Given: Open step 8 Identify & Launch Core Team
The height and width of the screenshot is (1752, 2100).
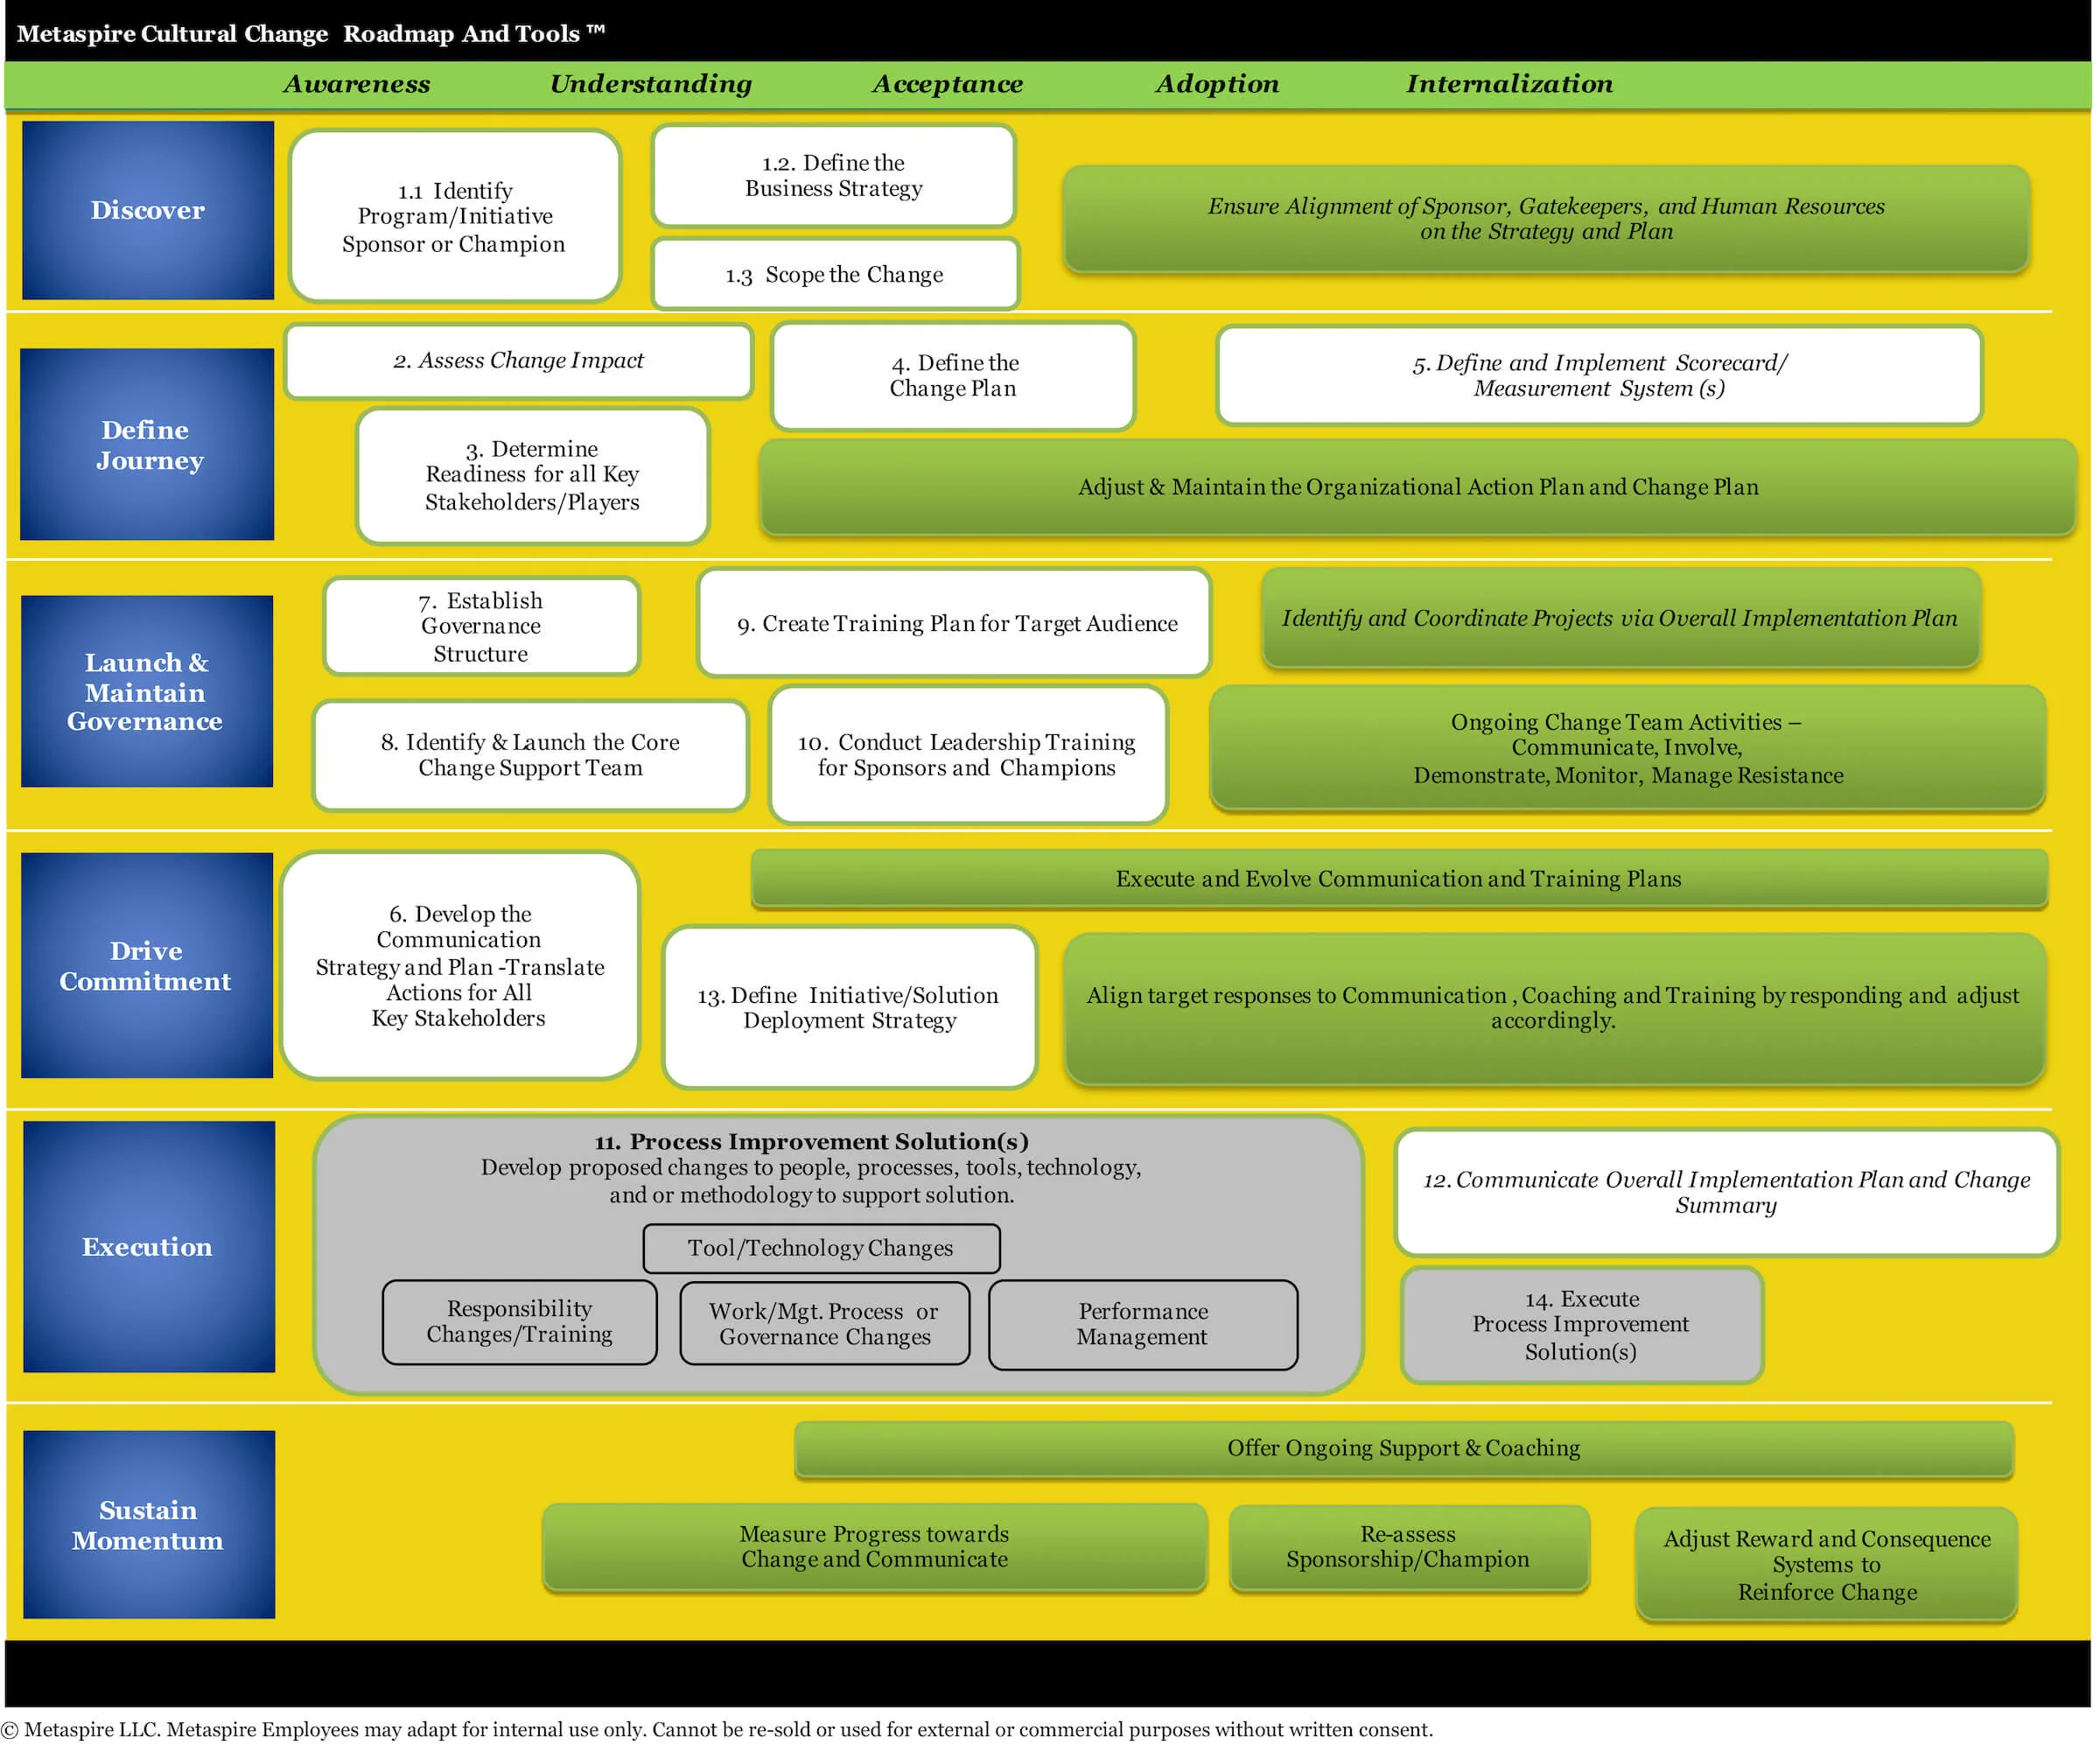Looking at the screenshot, I should pyautogui.click(x=530, y=755).
